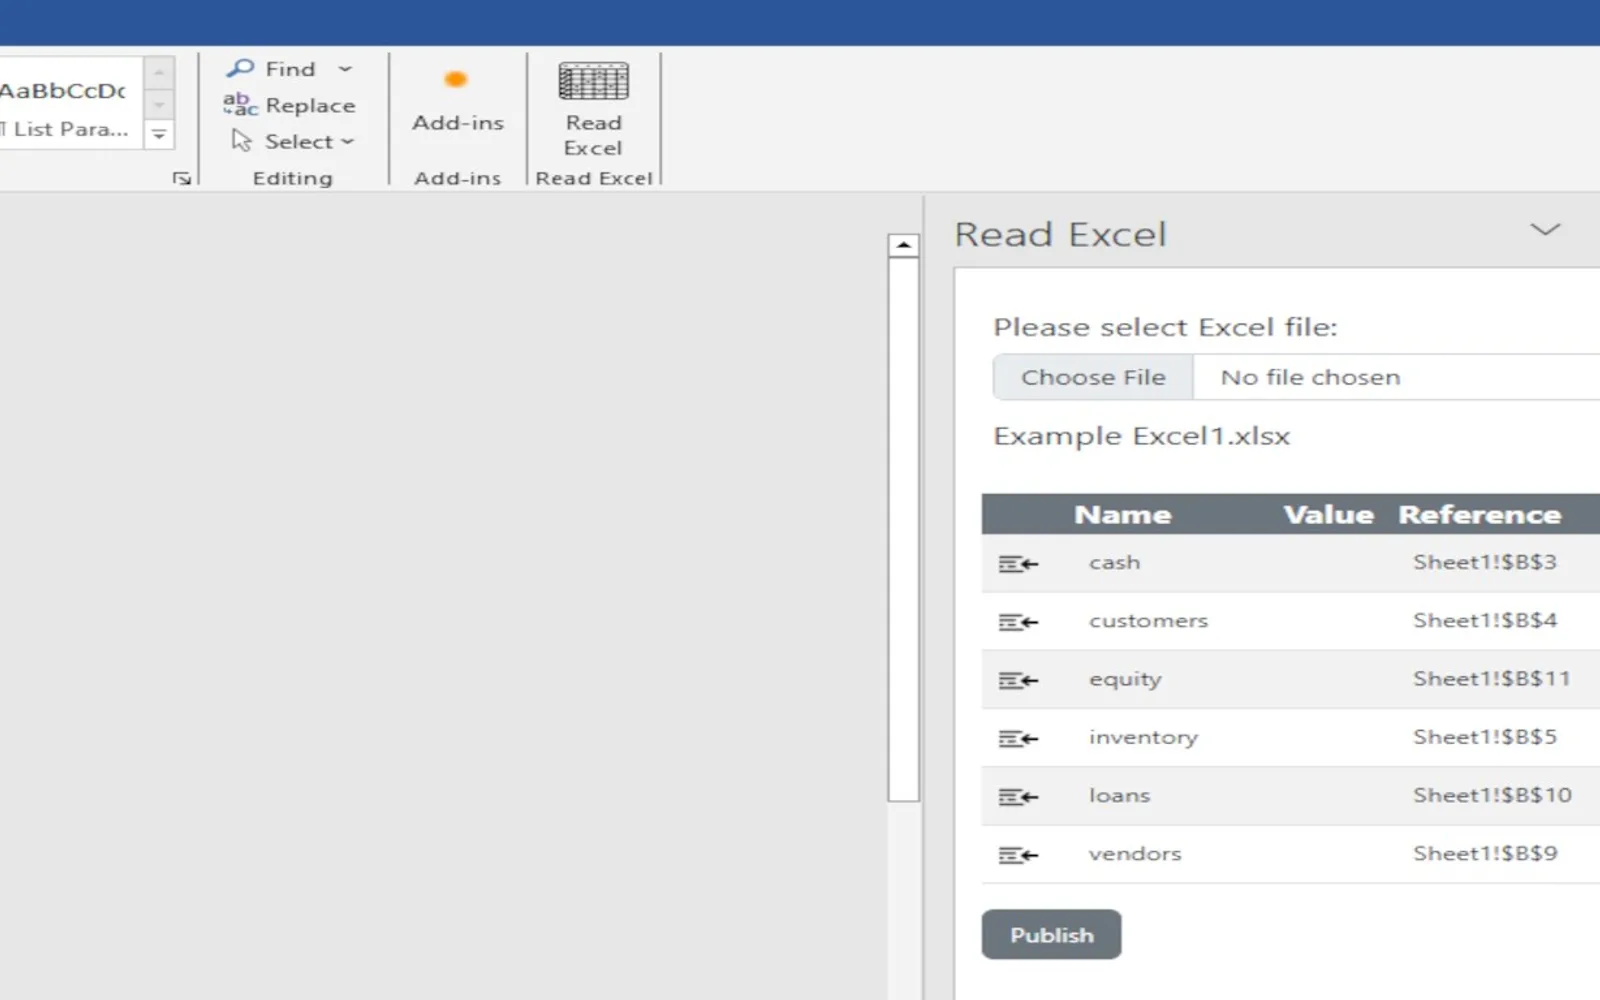Select the Sheet1!$B$10 reference cell

[1492, 795]
